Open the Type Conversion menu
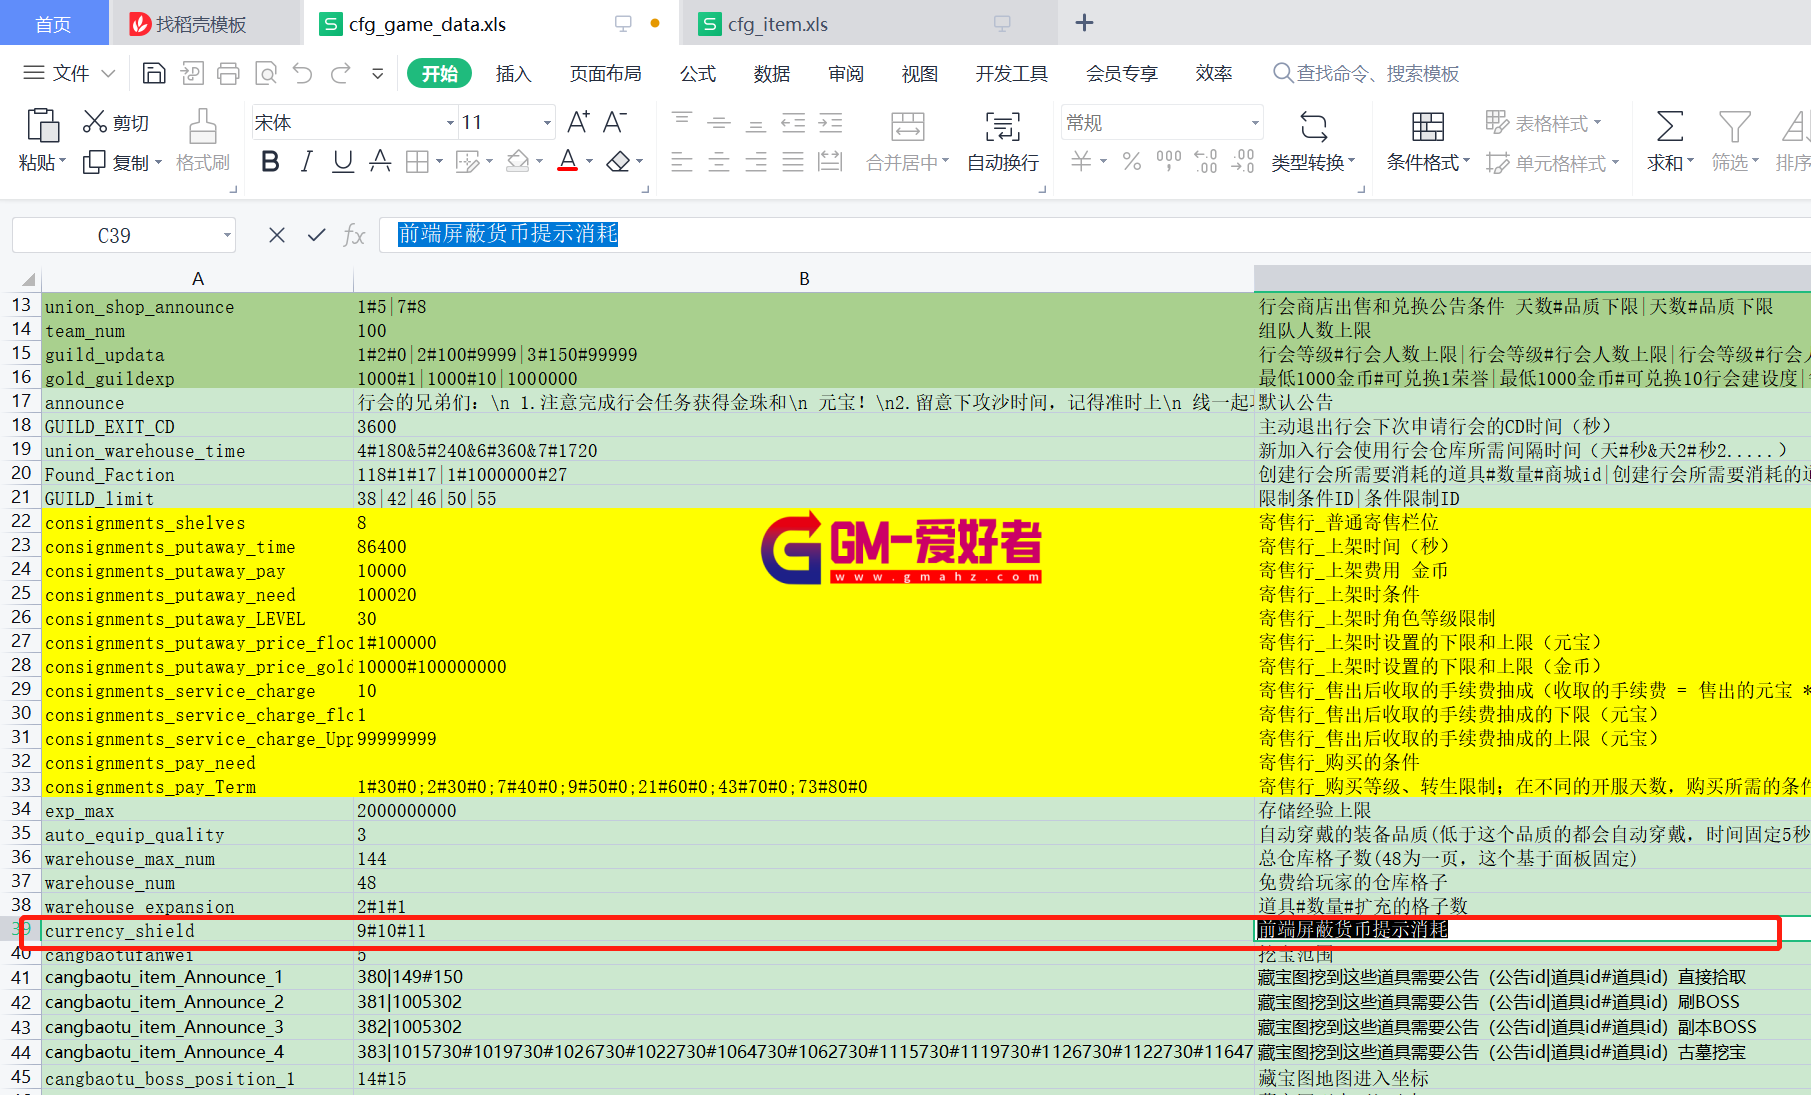Screen dimensions: 1811x1095 [x=1313, y=141]
